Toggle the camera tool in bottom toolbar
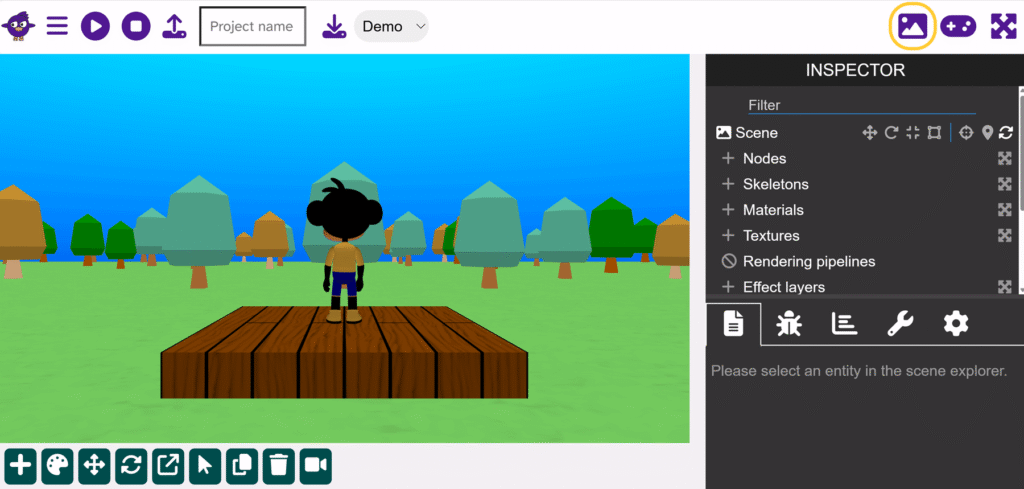The width and height of the screenshot is (1024, 489). click(316, 465)
